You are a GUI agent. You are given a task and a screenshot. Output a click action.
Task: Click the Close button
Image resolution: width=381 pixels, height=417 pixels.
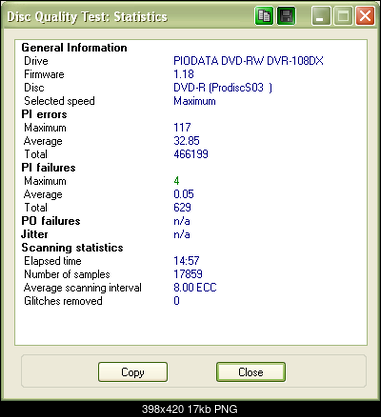pyautogui.click(x=251, y=372)
